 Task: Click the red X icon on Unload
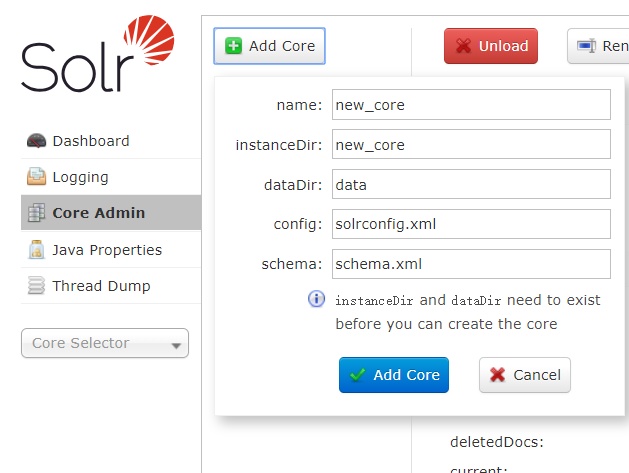pos(463,46)
